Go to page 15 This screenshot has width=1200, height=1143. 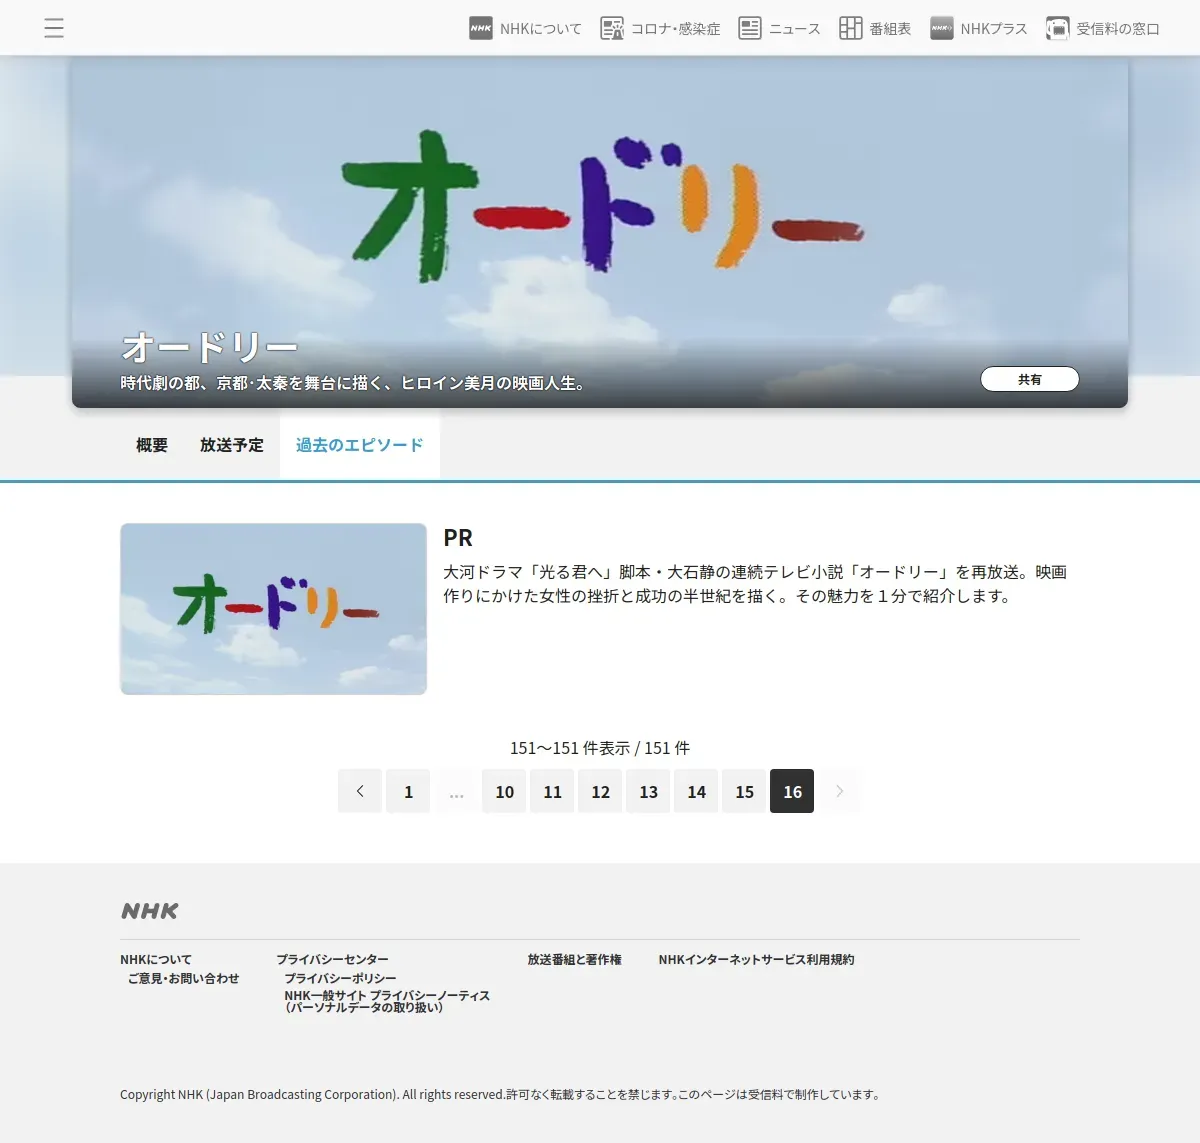[x=744, y=791]
